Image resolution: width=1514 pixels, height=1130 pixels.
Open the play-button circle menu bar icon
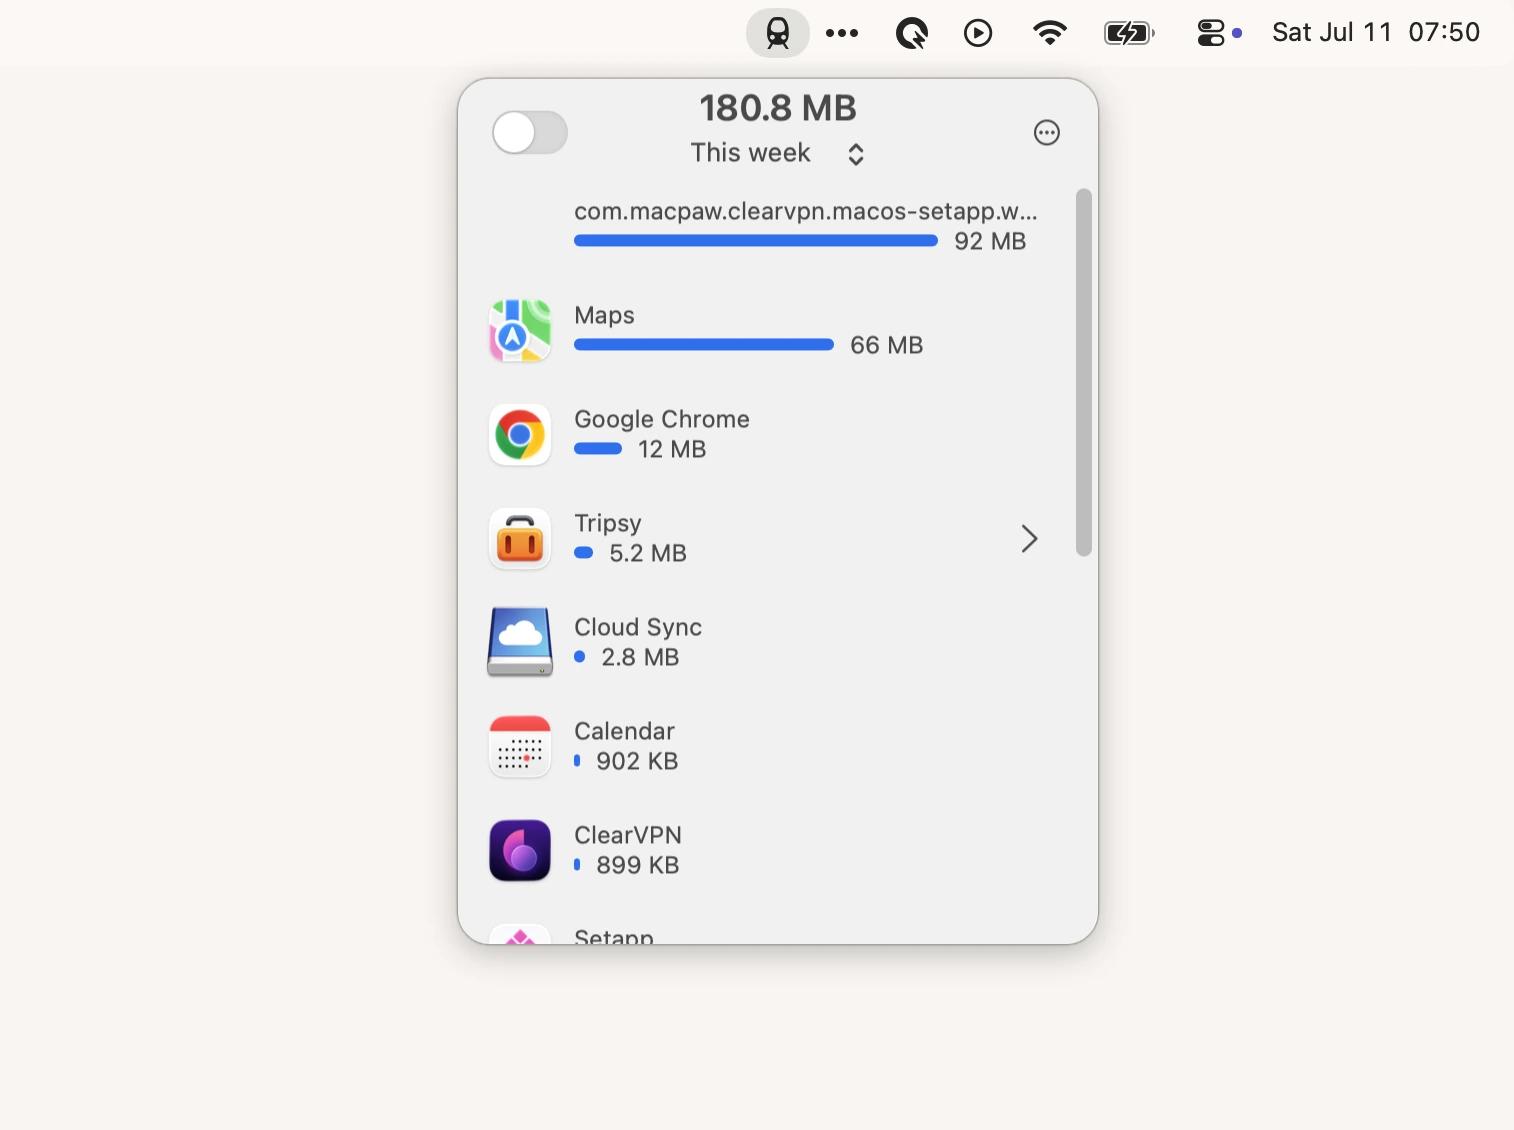[x=978, y=33]
